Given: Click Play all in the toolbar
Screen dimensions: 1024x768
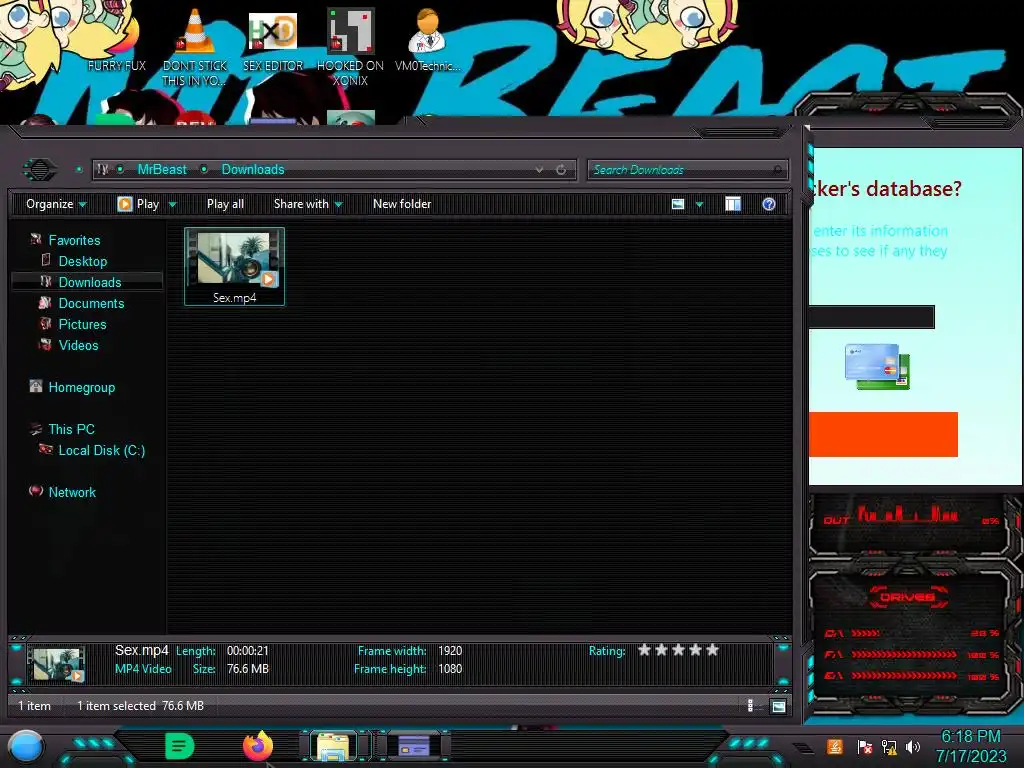Looking at the screenshot, I should 225,204.
